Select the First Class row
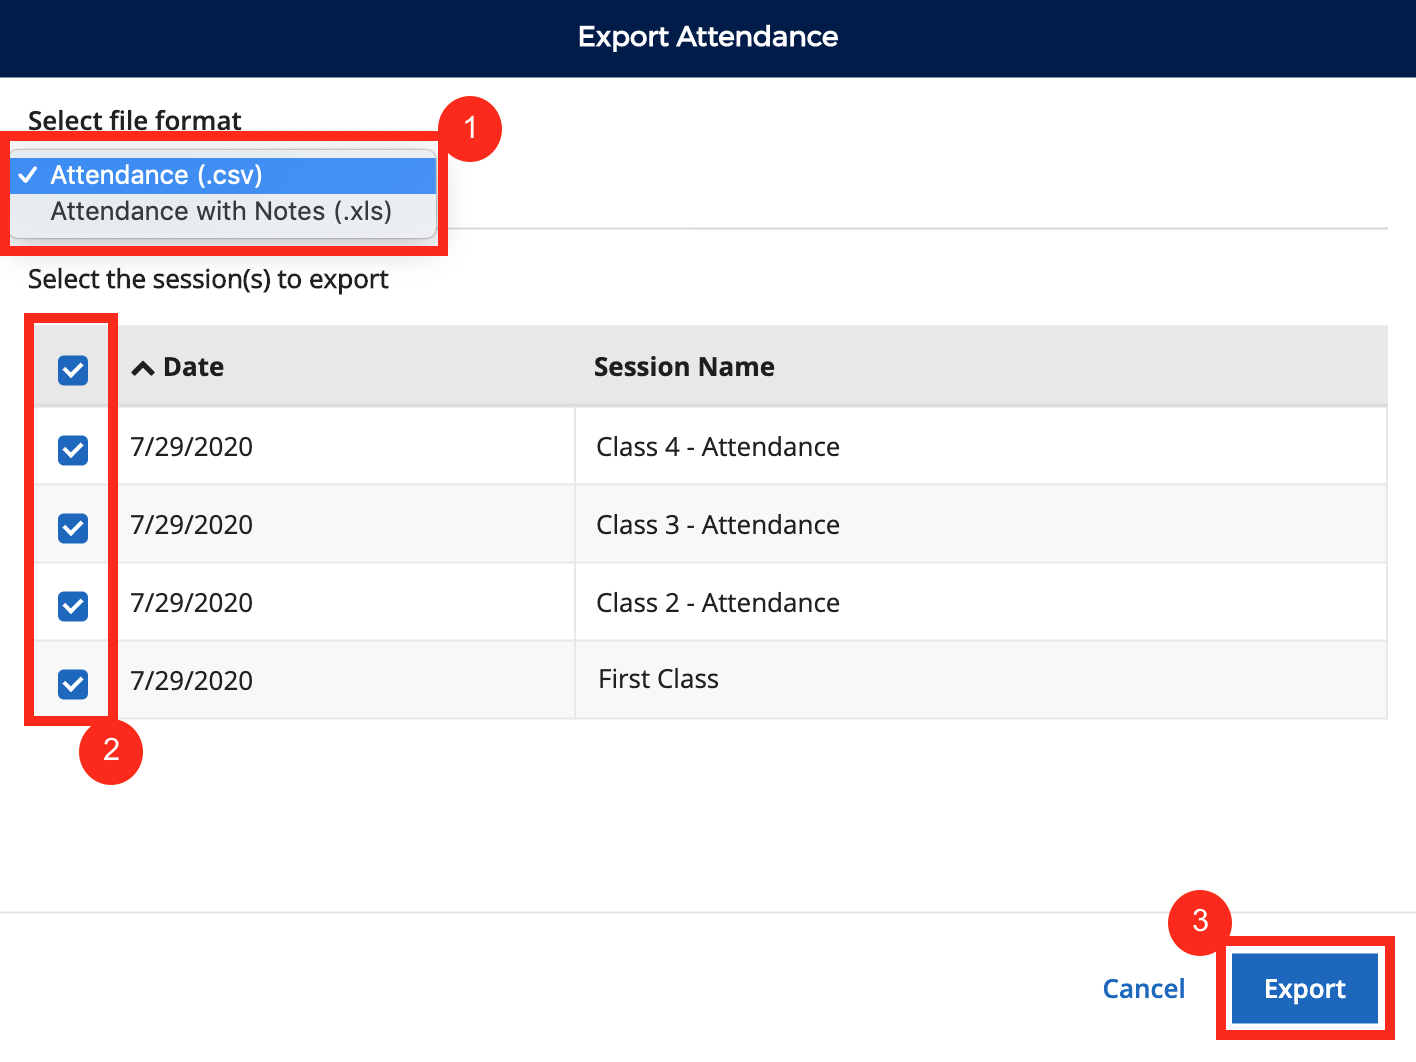The image size is (1416, 1062). (x=658, y=679)
